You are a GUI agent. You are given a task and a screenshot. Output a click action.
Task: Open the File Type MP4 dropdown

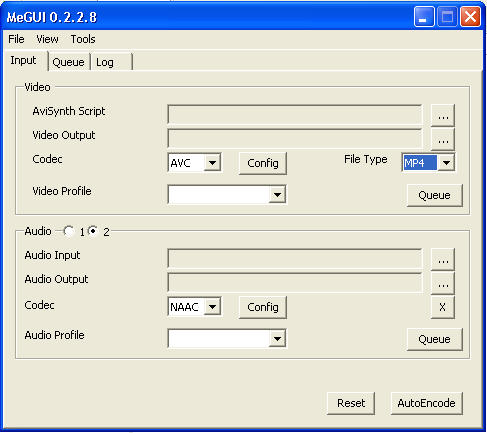(446, 163)
